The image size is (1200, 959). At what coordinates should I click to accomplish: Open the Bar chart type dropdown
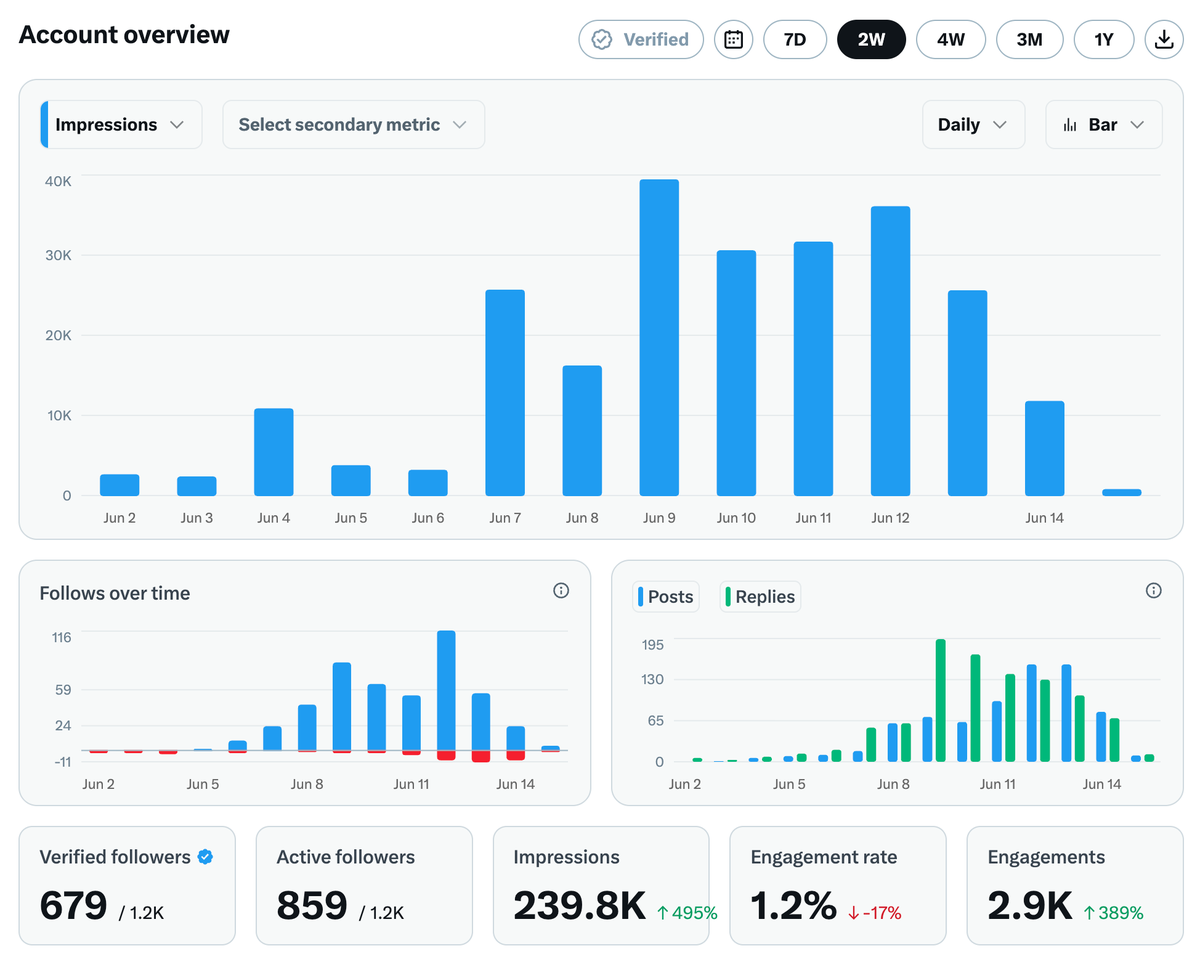click(1104, 125)
